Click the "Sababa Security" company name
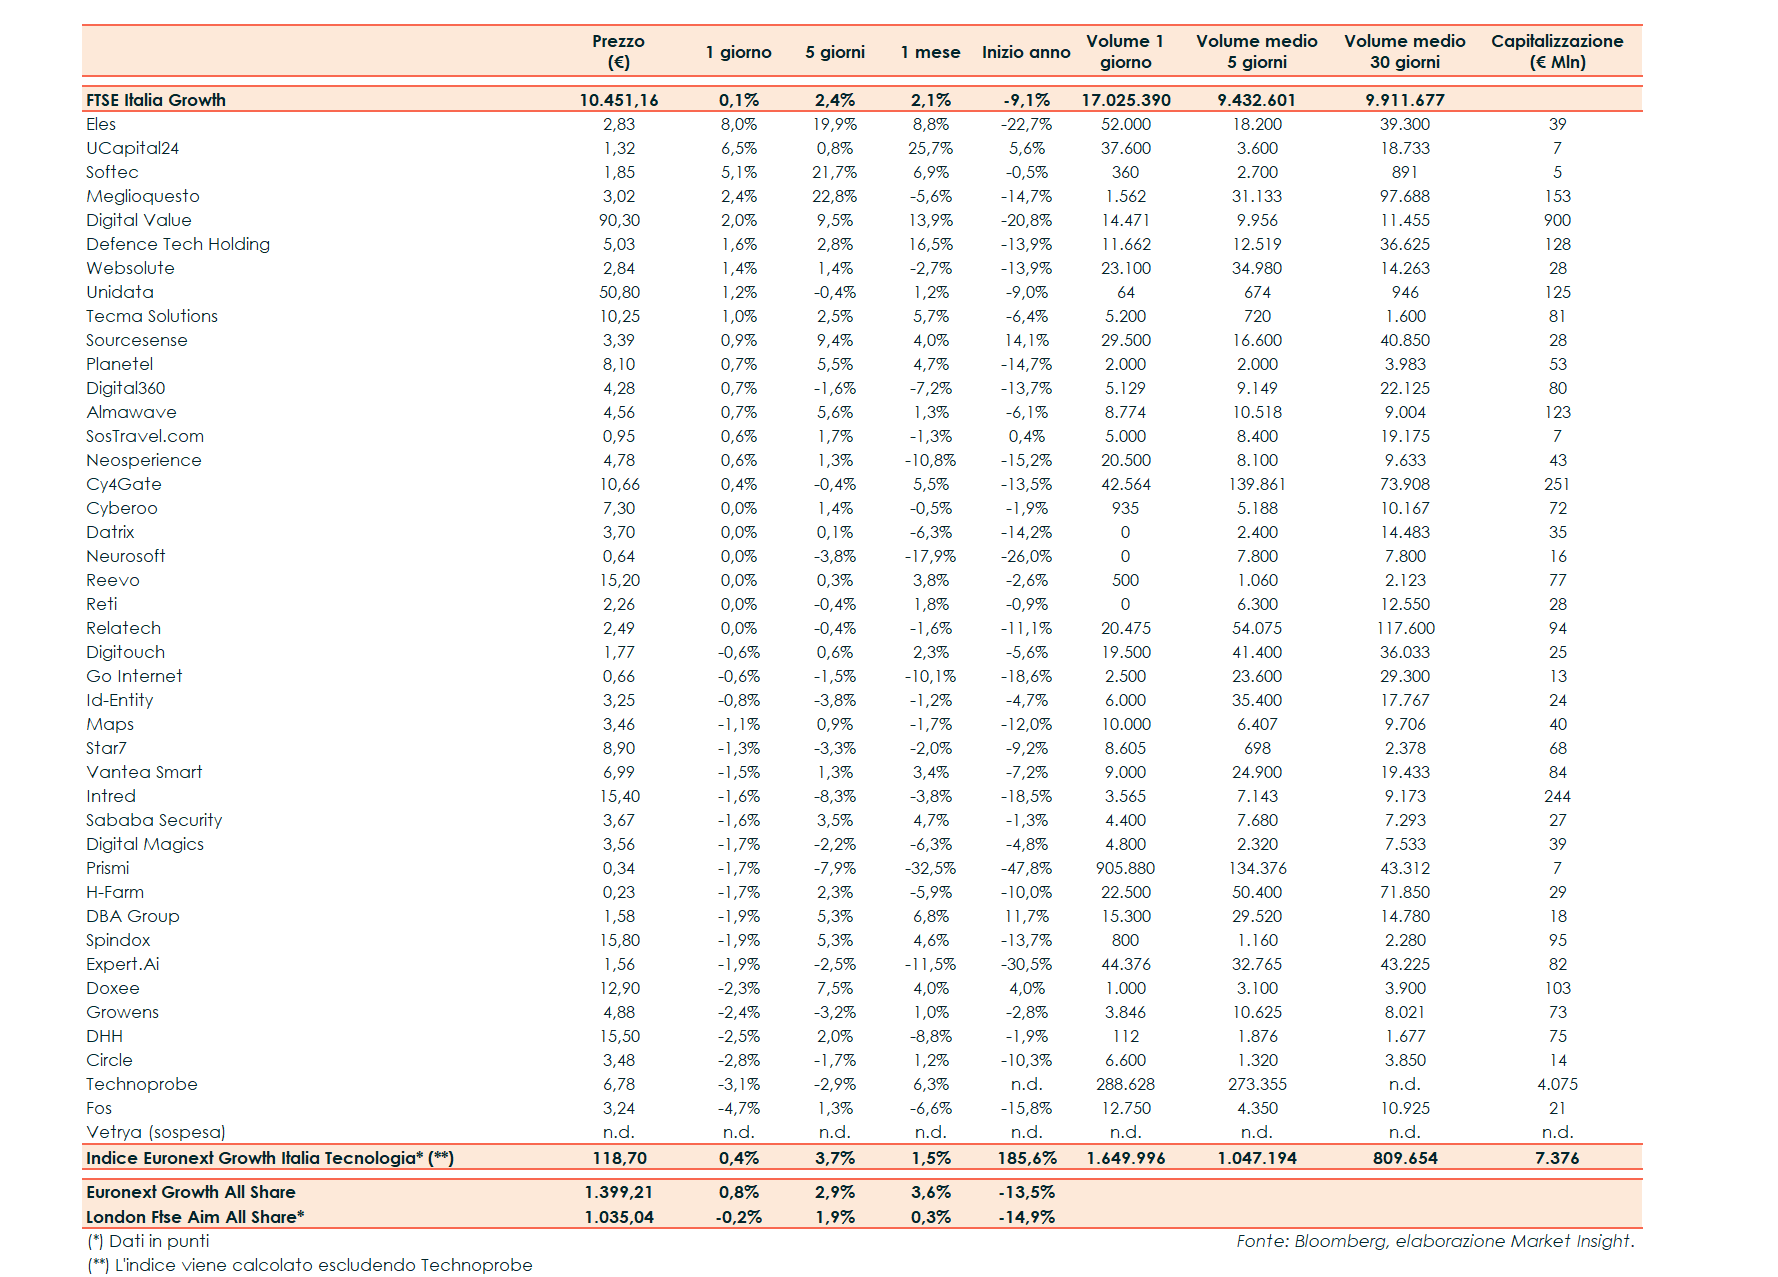 point(154,820)
